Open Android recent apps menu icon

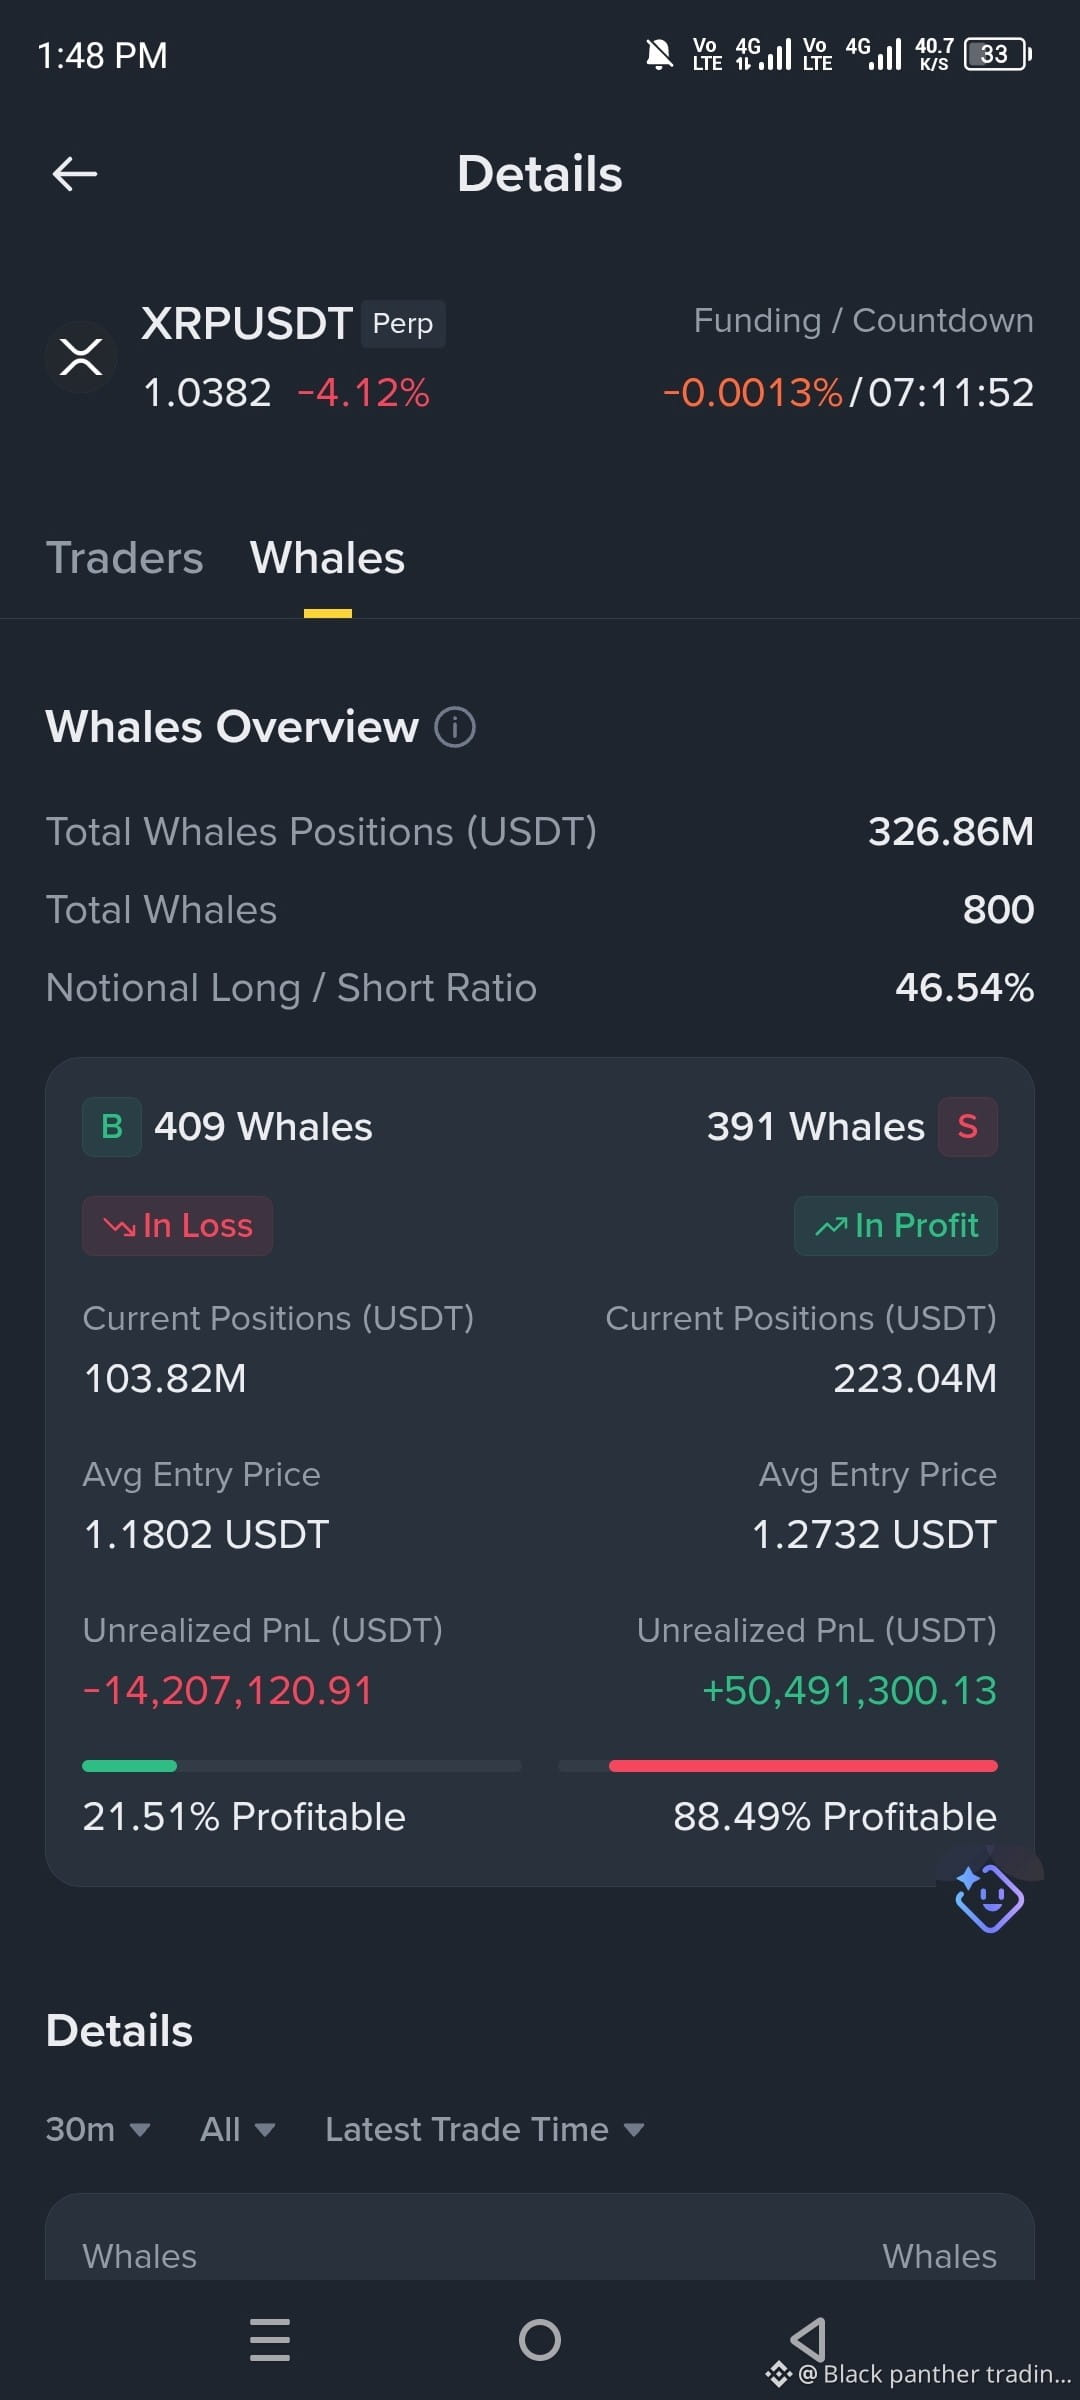tap(270, 2340)
